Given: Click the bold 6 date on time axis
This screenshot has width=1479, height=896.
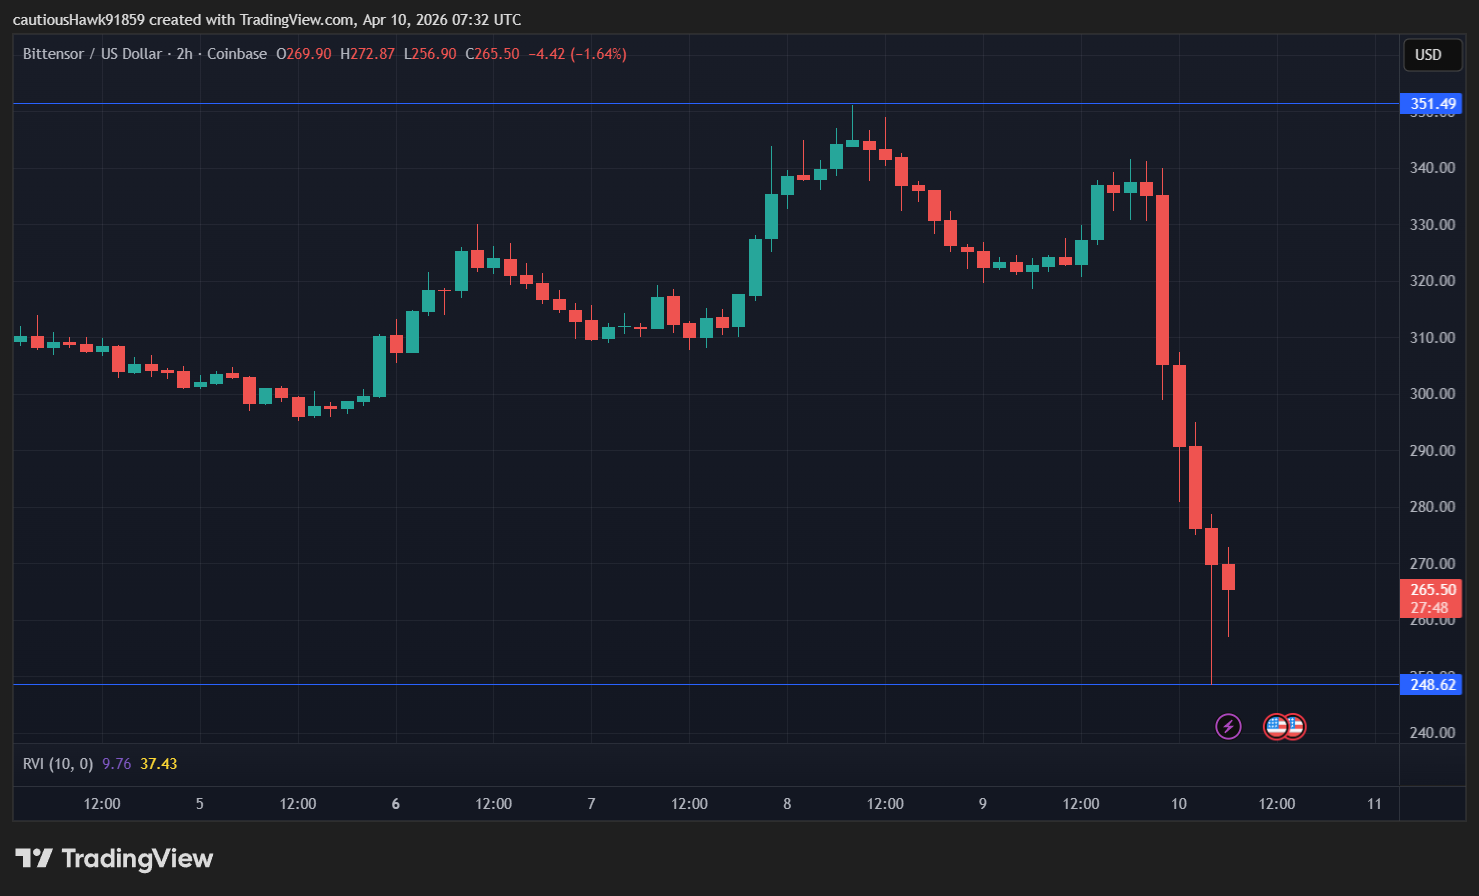Looking at the screenshot, I should [x=396, y=804].
